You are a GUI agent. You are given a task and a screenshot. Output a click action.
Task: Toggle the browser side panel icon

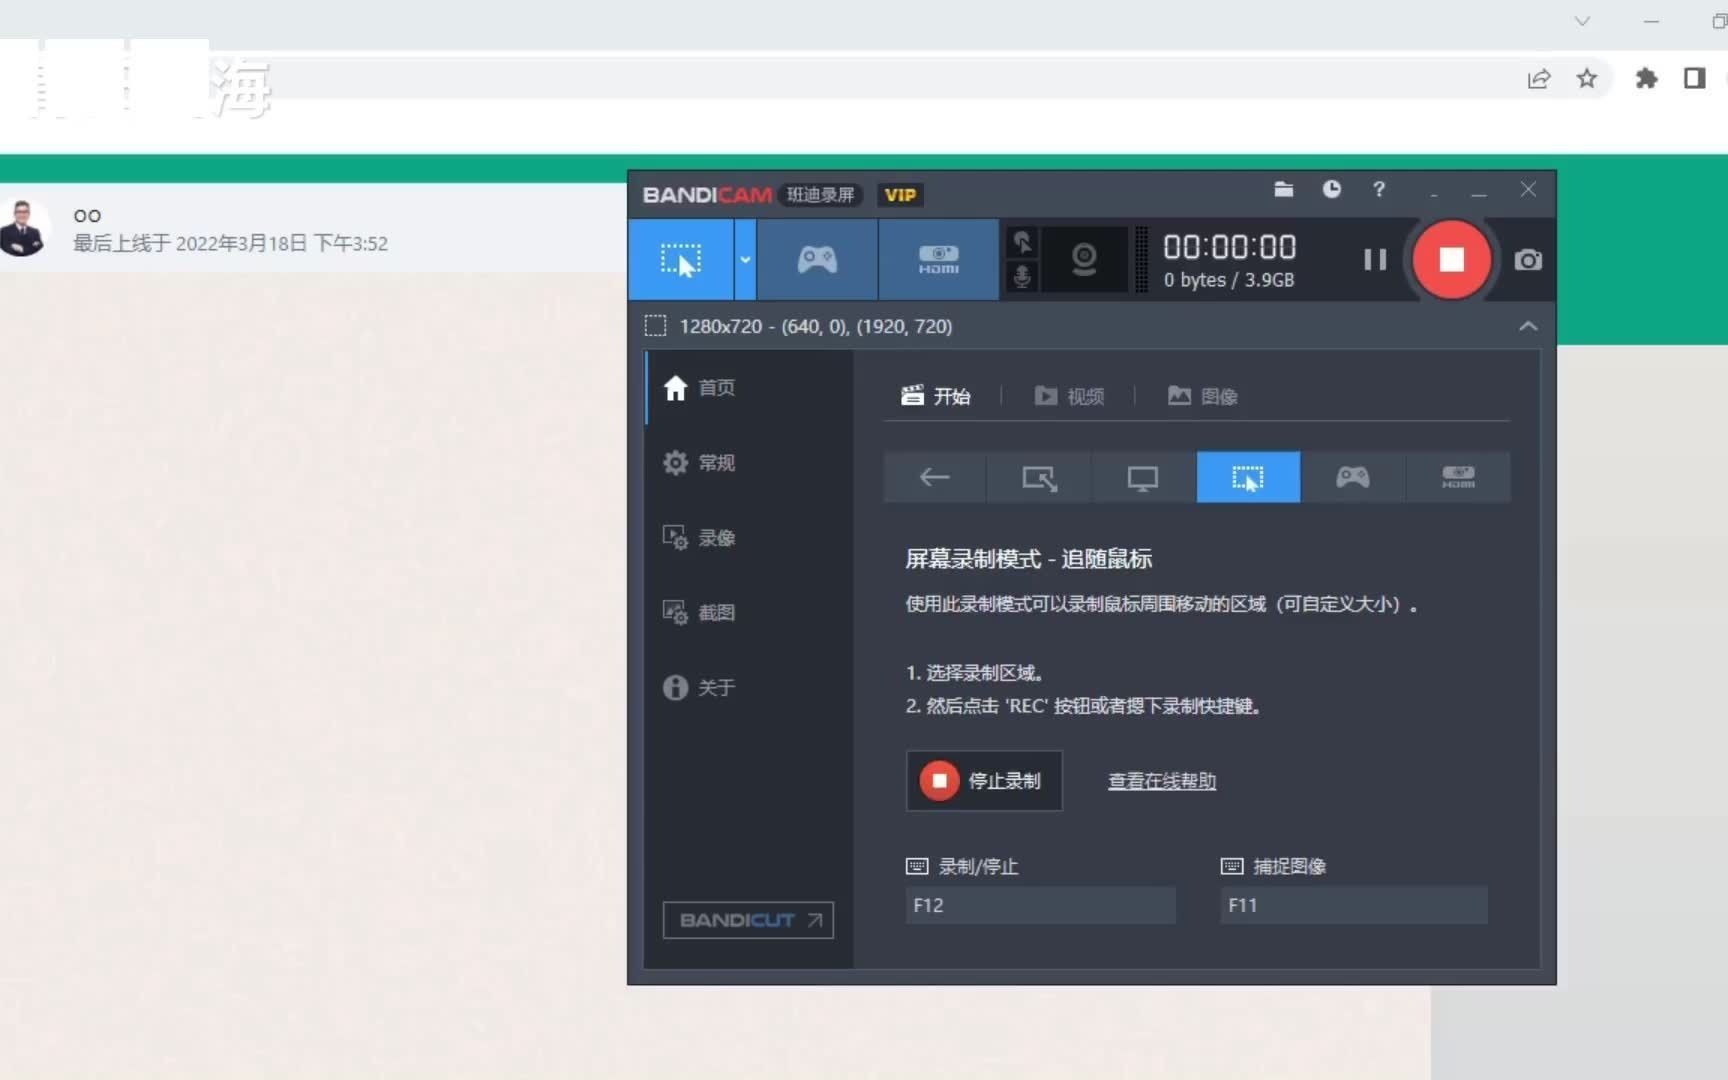tap(1694, 78)
